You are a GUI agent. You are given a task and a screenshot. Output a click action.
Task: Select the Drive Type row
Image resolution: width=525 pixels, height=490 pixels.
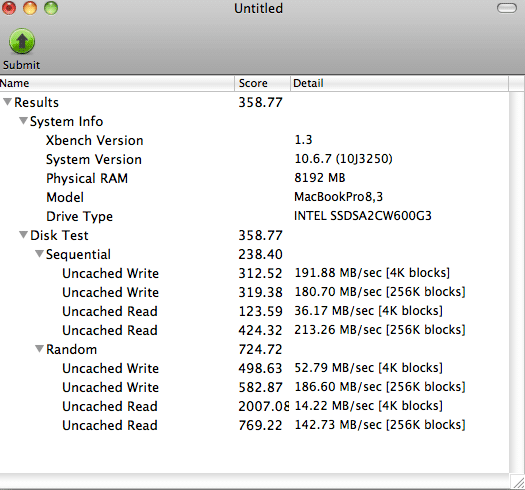click(254, 216)
